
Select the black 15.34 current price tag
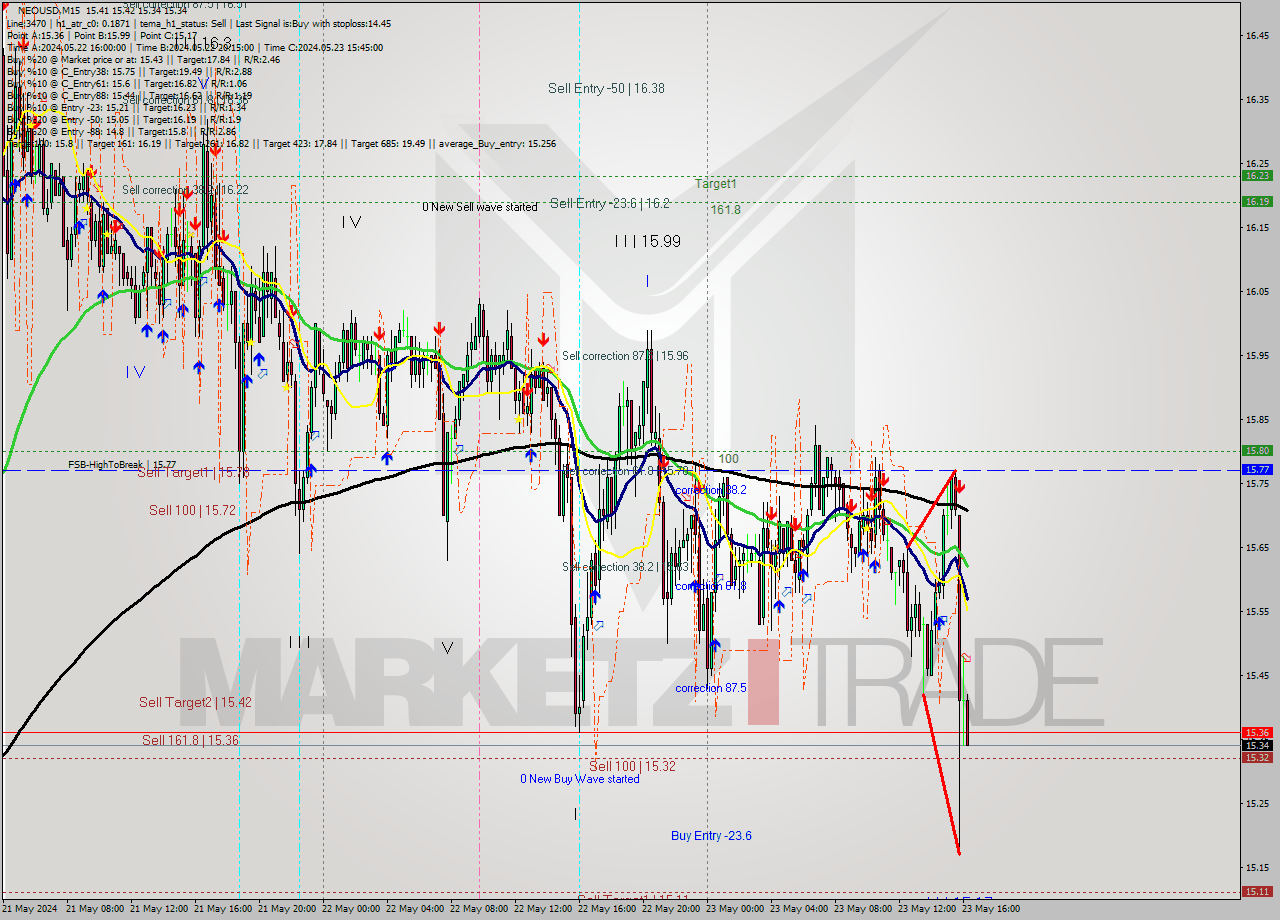[1257, 745]
